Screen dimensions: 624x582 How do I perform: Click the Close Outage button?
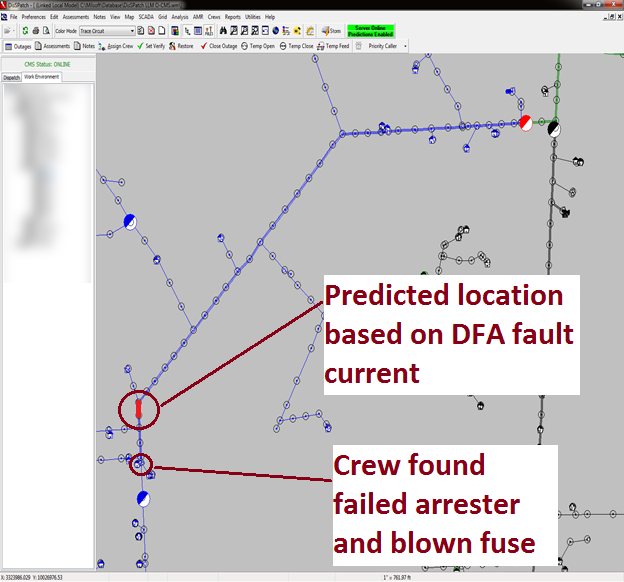[219, 46]
